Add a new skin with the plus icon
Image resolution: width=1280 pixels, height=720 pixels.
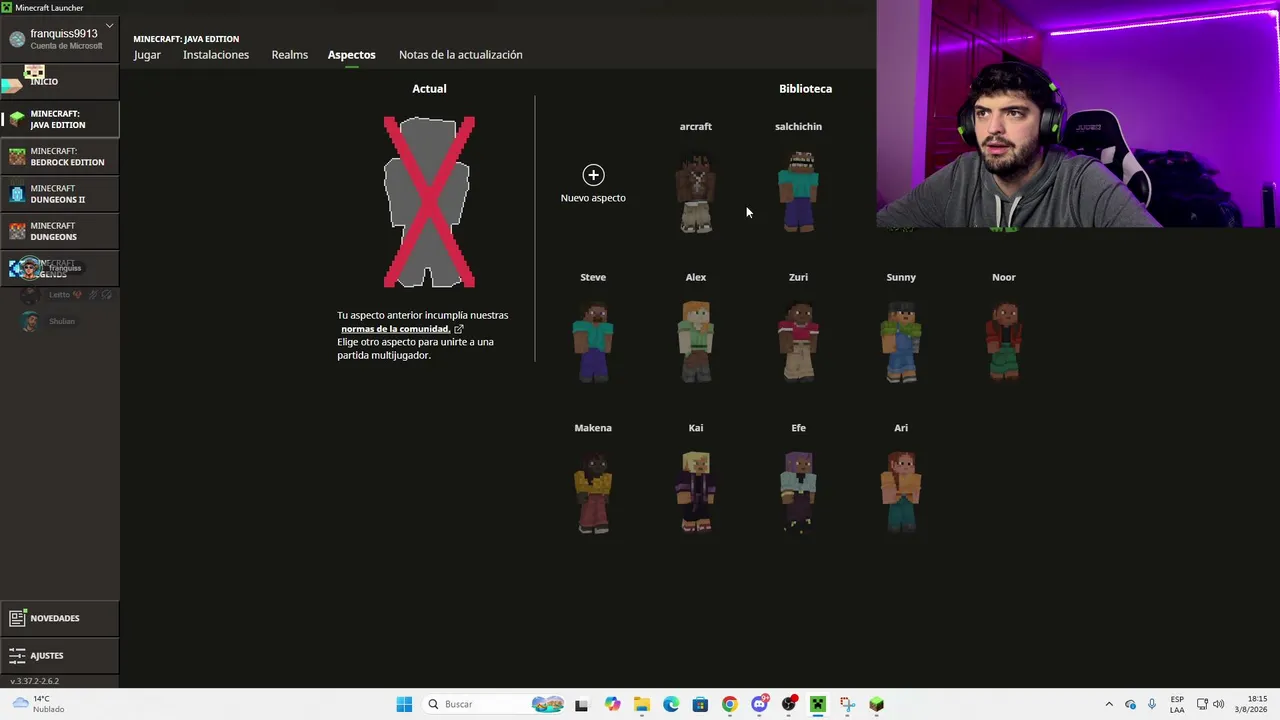pos(593,175)
